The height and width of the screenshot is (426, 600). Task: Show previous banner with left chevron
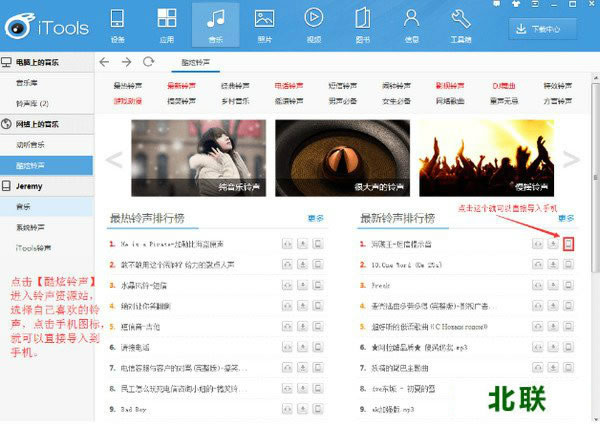click(114, 159)
